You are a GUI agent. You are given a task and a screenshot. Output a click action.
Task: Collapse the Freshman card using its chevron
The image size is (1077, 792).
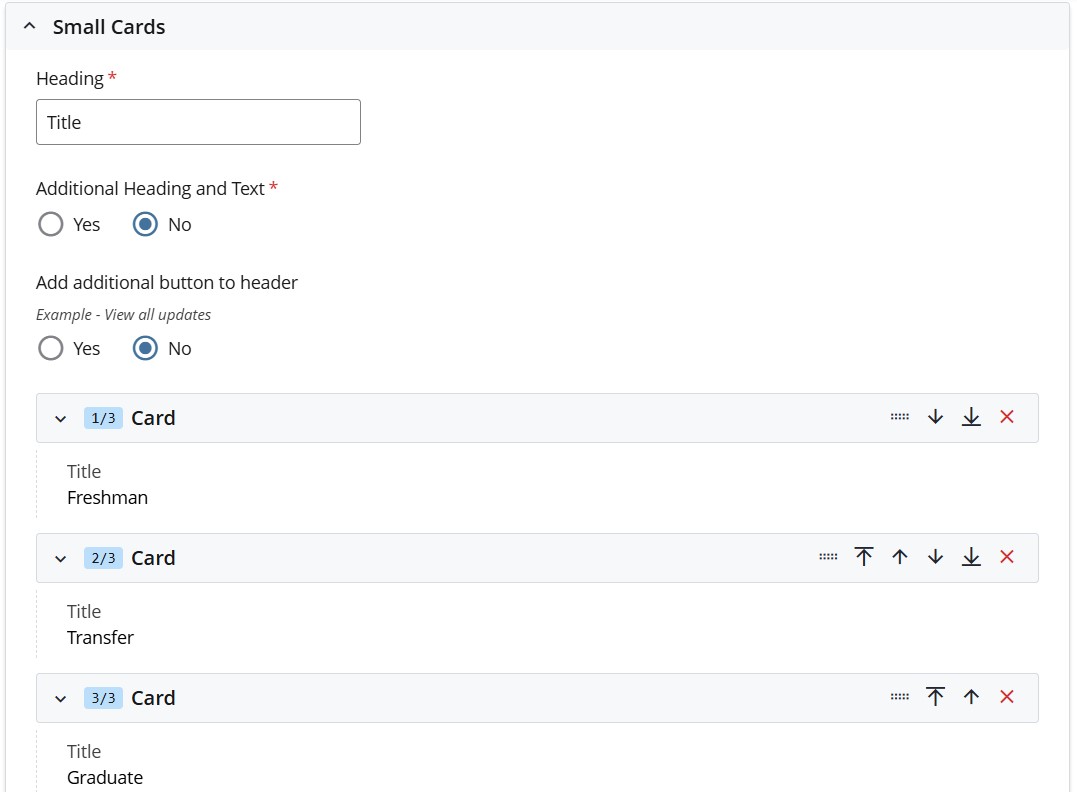(59, 419)
